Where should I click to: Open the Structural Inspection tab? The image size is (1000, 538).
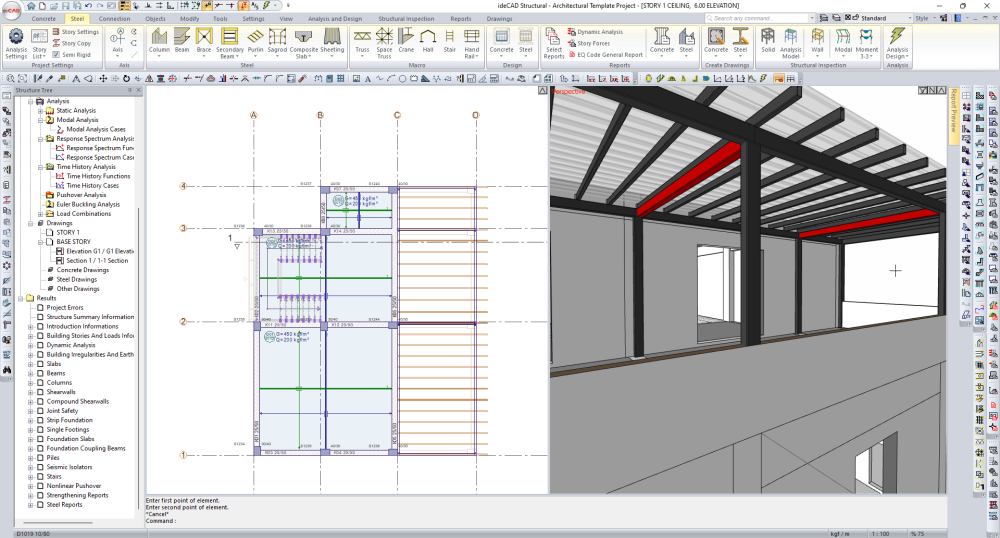pos(408,18)
